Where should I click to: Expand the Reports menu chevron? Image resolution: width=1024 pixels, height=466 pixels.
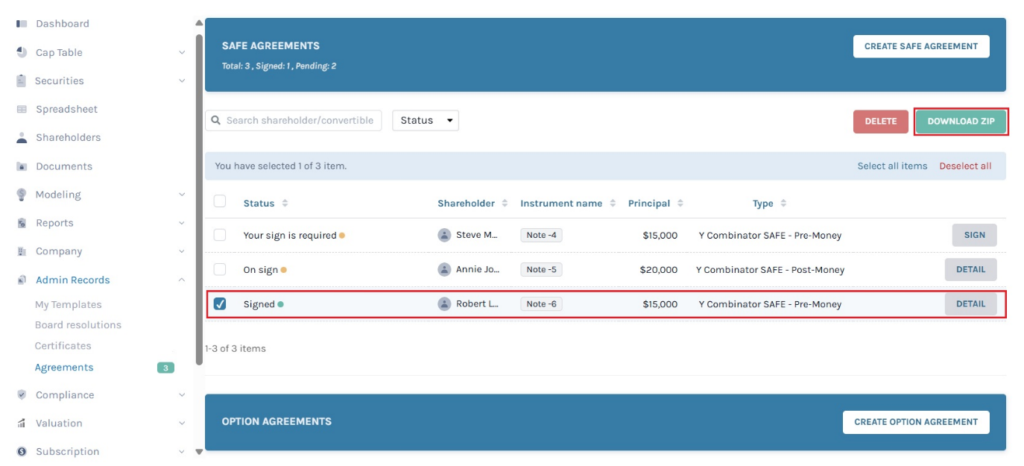pyautogui.click(x=181, y=224)
